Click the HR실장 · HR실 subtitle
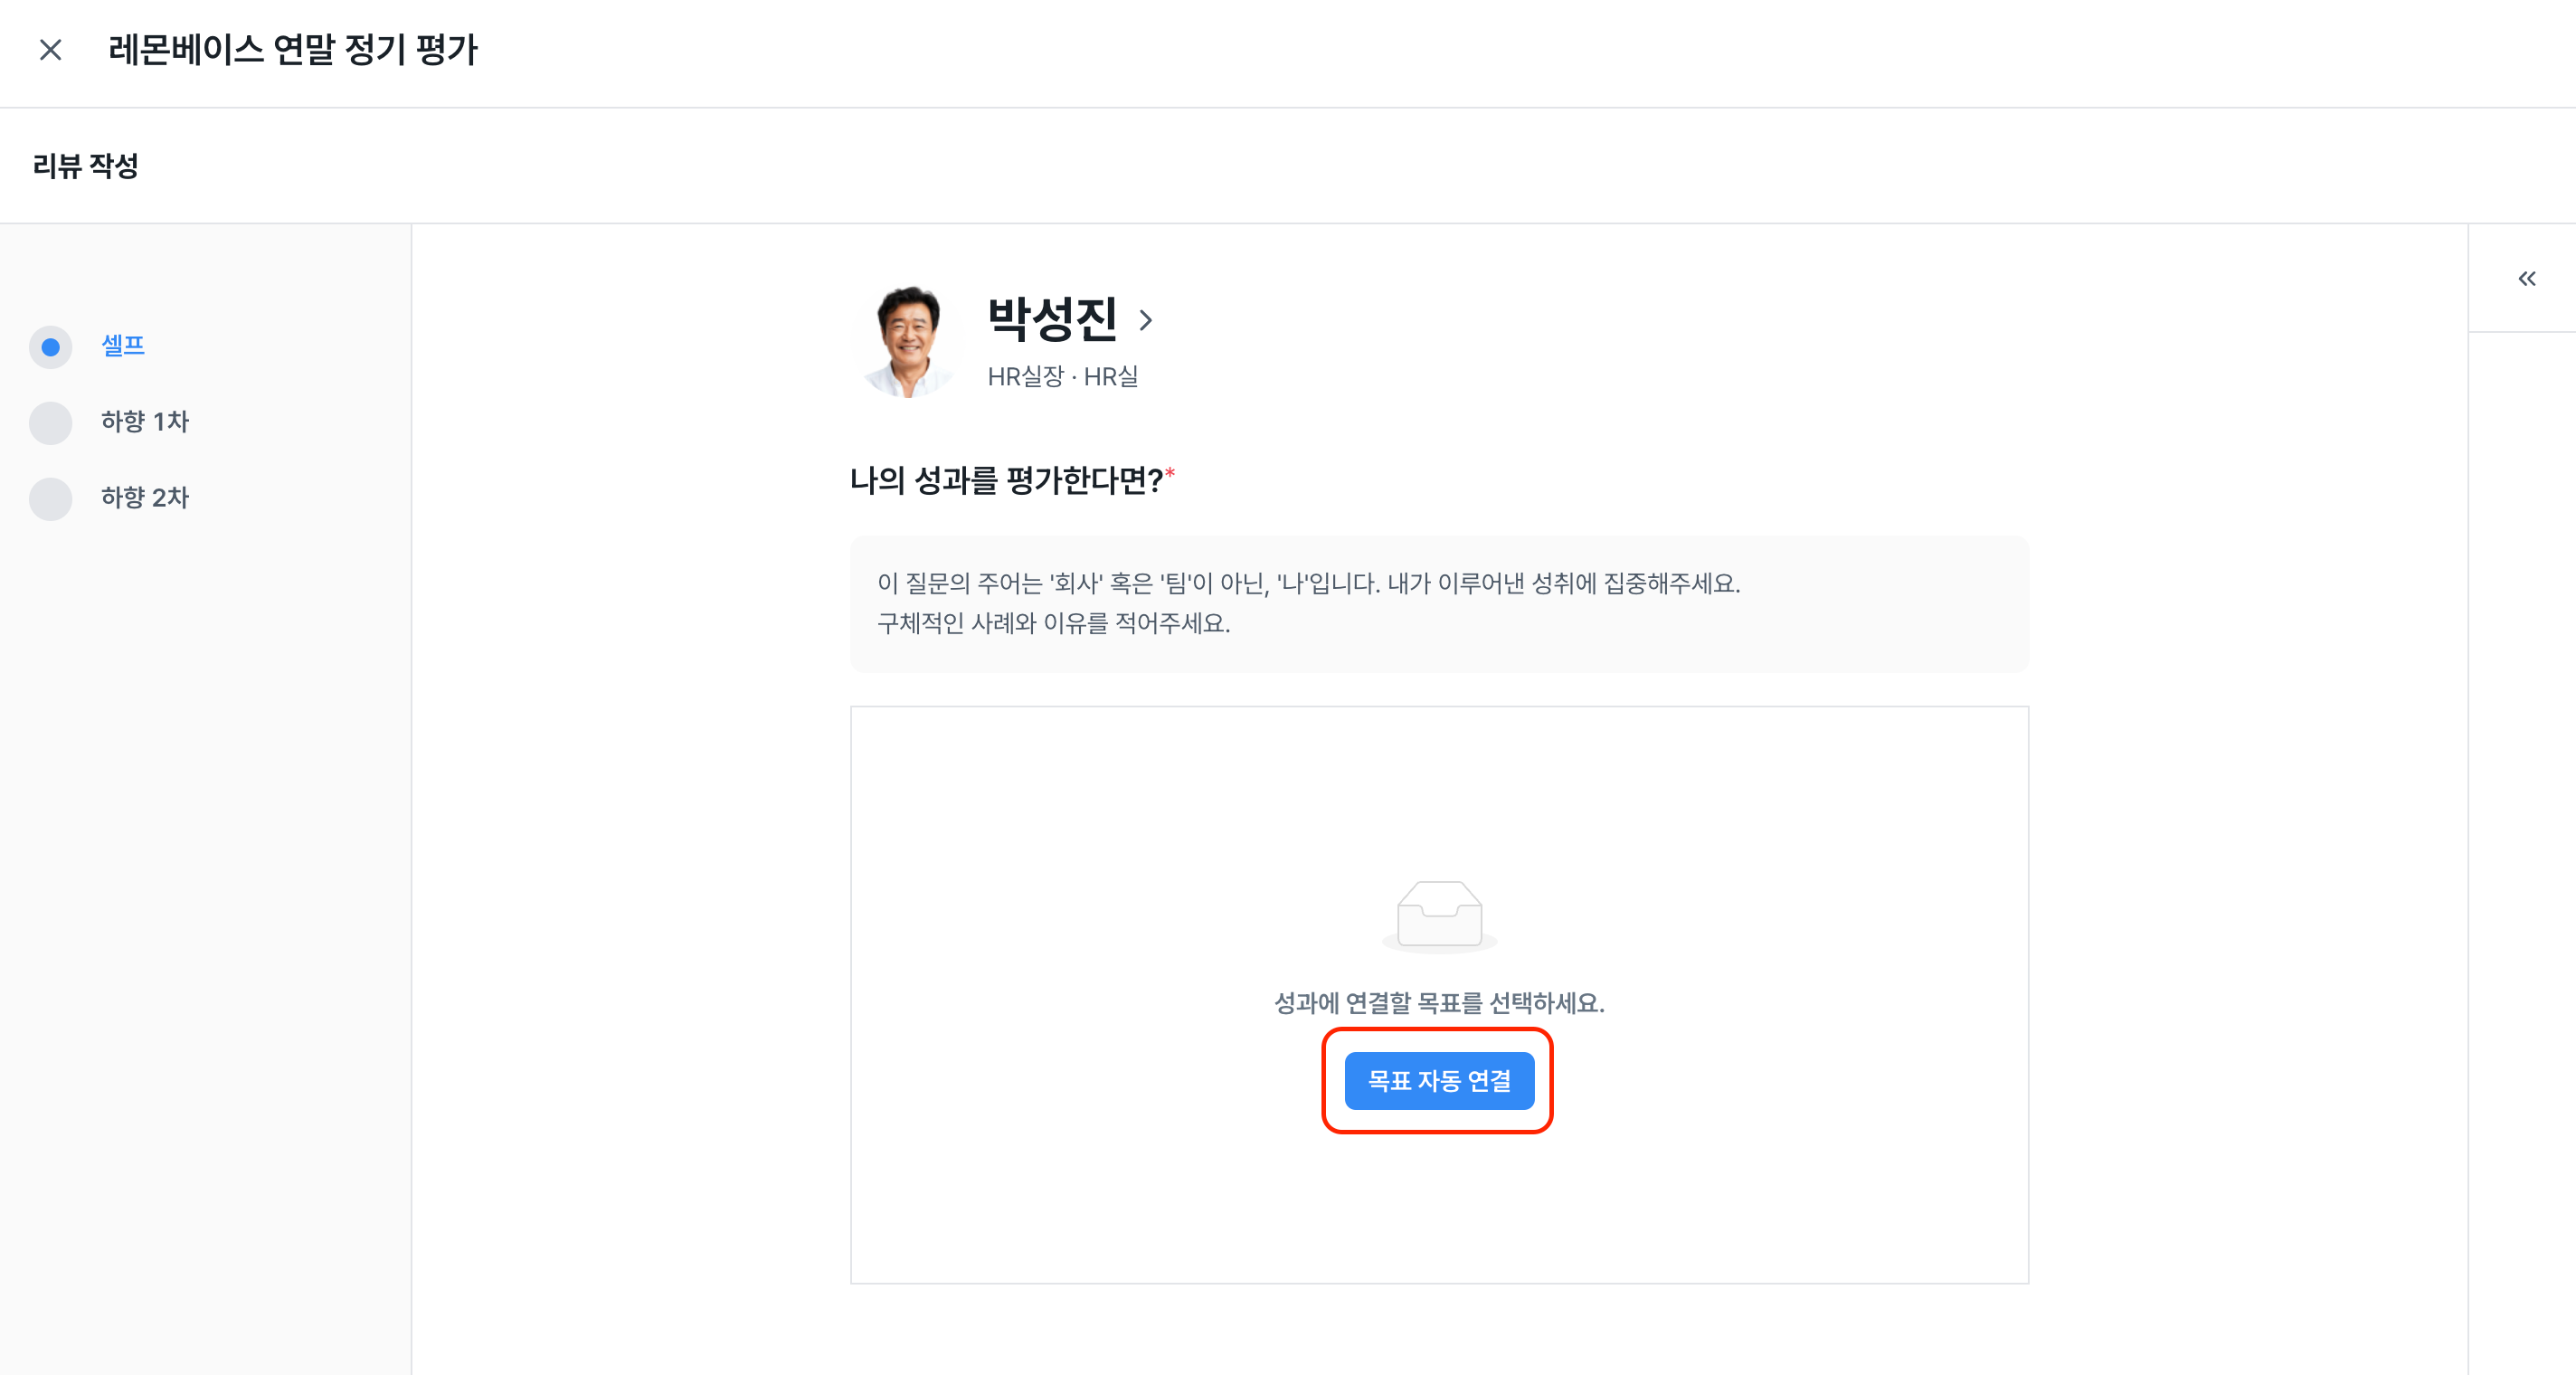 pos(1063,377)
